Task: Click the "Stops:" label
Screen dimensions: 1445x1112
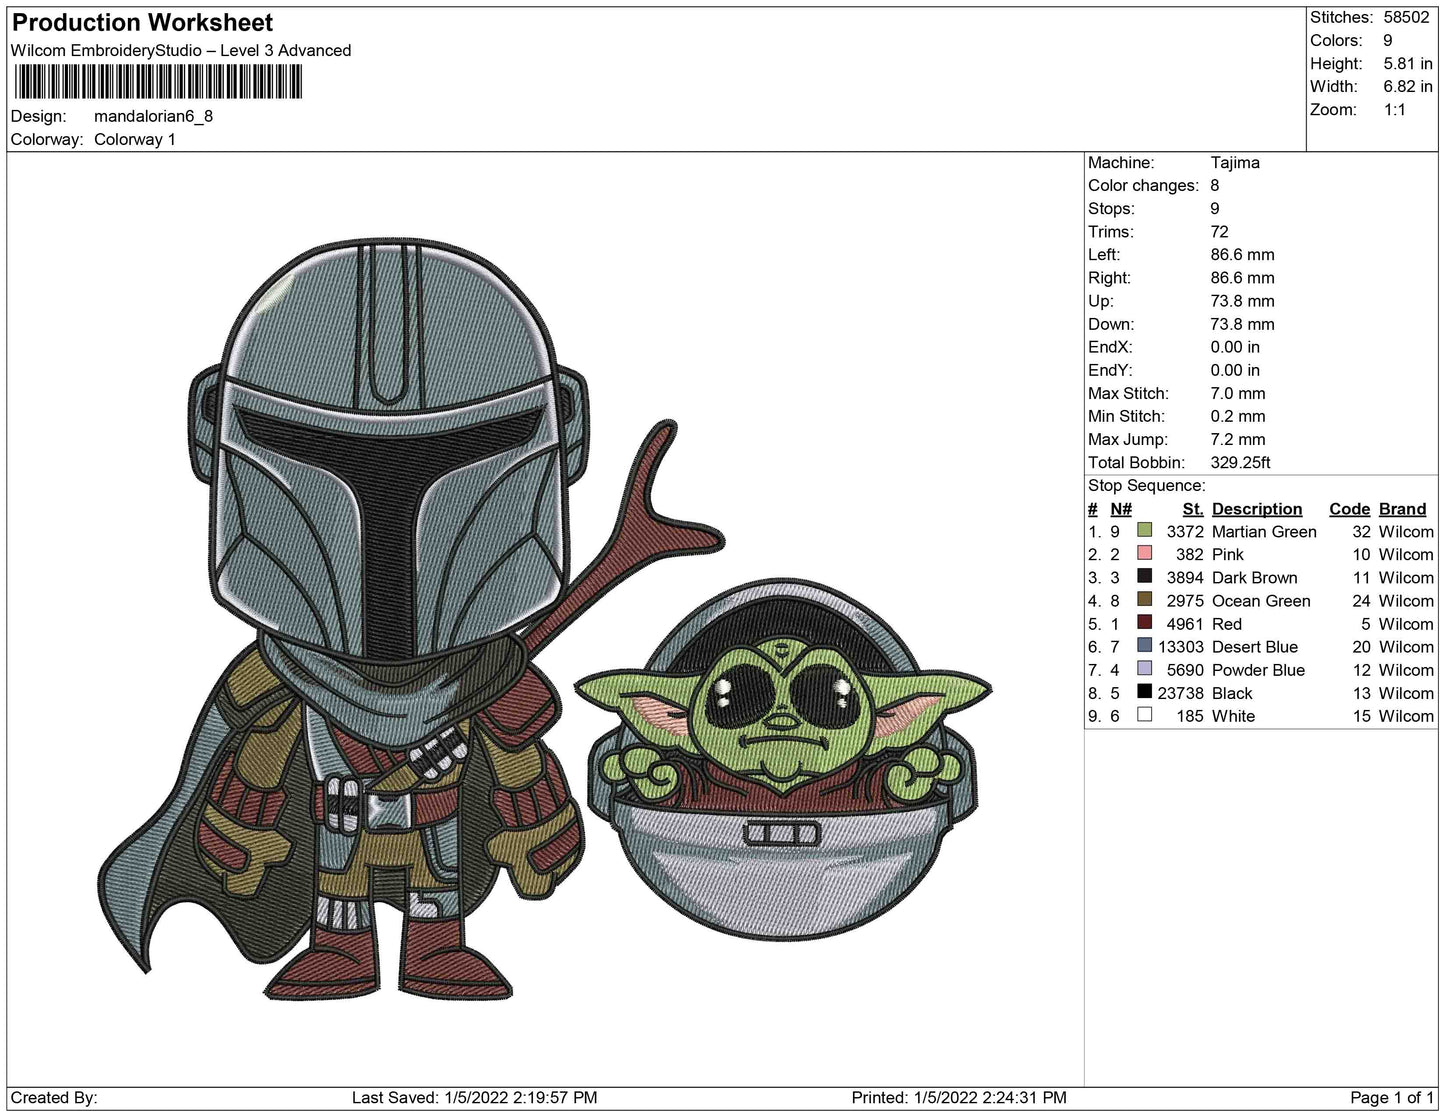Action: 1111,209
